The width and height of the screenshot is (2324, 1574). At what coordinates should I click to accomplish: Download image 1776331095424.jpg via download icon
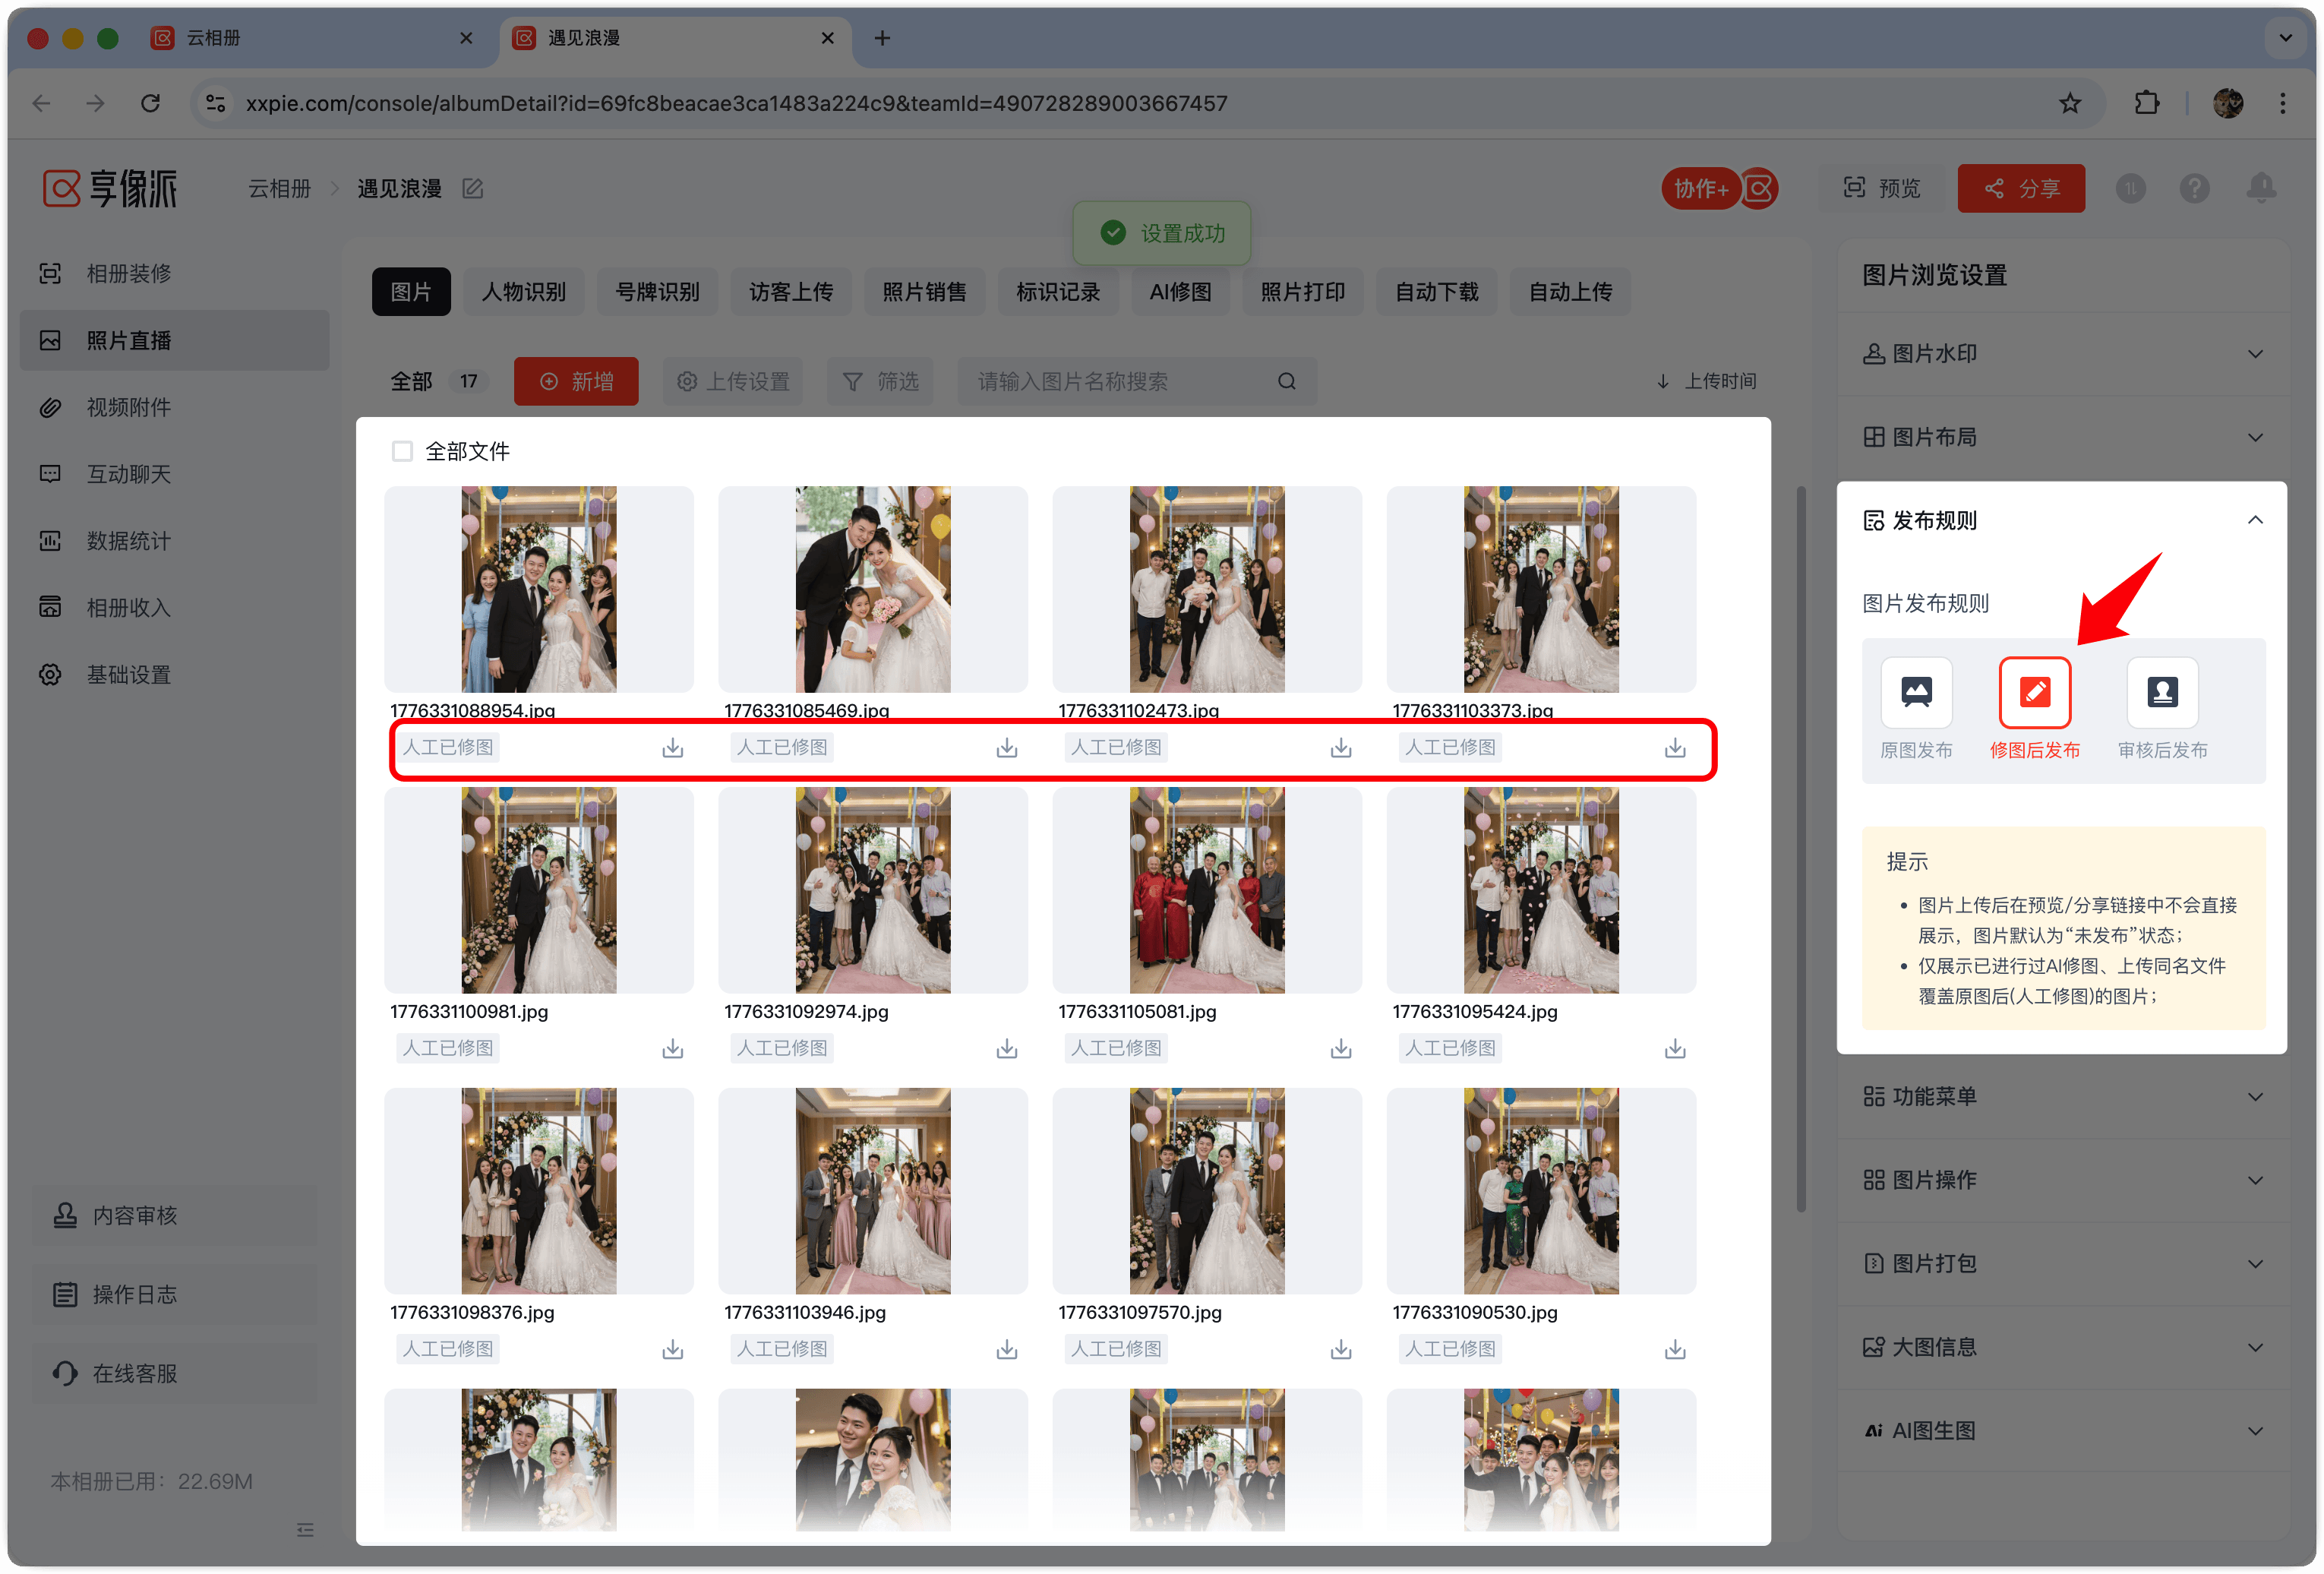click(1674, 1049)
